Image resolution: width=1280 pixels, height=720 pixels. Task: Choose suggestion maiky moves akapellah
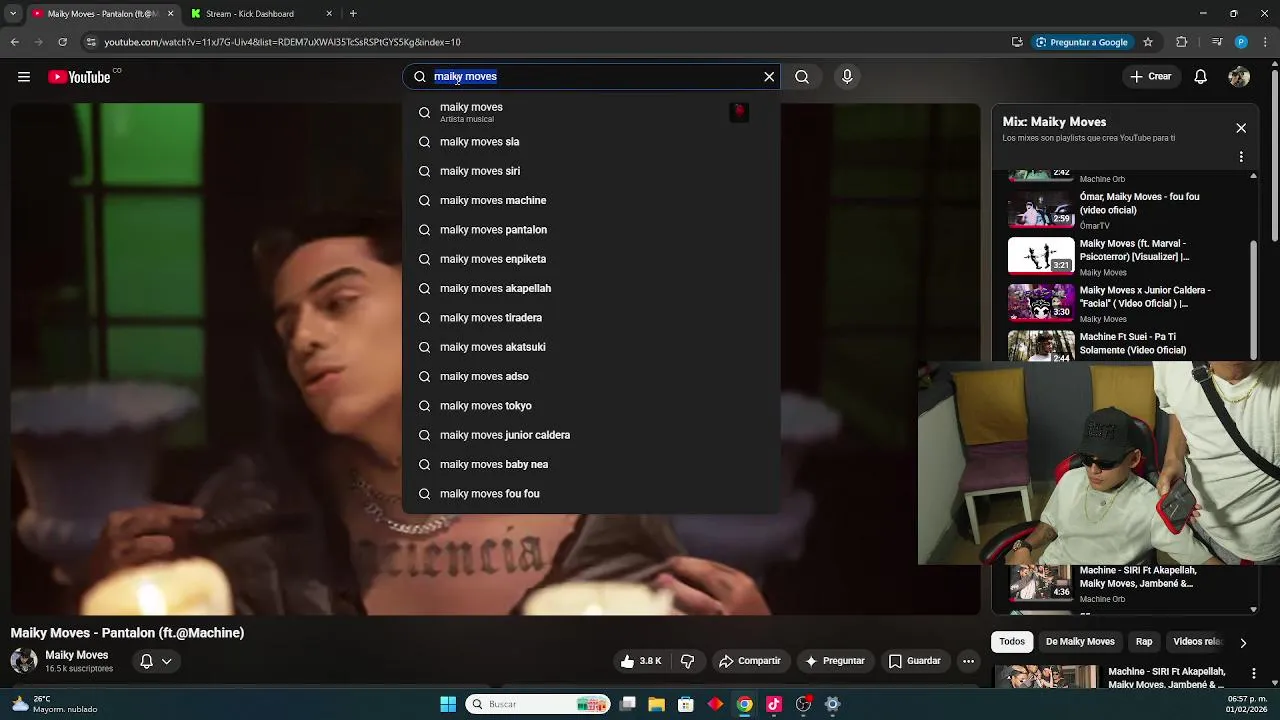(591, 288)
